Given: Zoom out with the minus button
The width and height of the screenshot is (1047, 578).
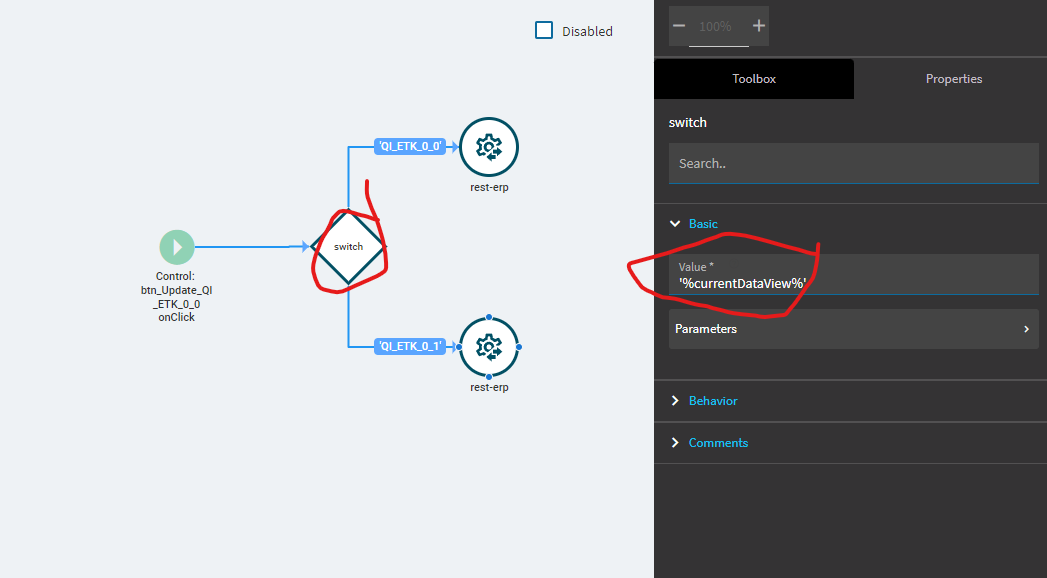Looking at the screenshot, I should click(679, 26).
